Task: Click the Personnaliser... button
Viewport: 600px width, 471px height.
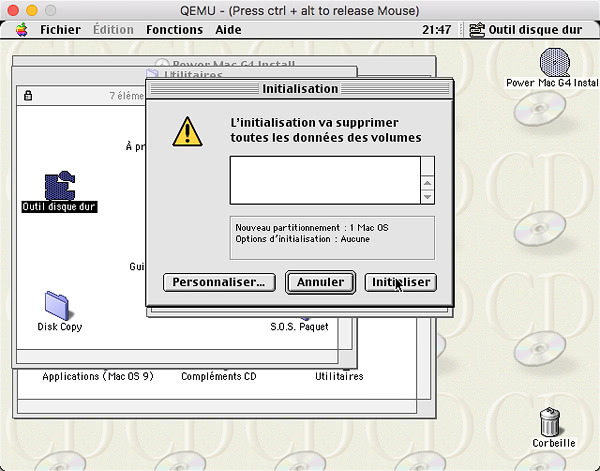Action: [x=219, y=282]
